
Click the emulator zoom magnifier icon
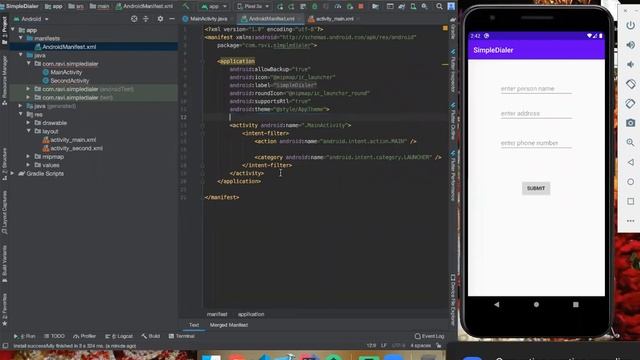click(x=631, y=142)
